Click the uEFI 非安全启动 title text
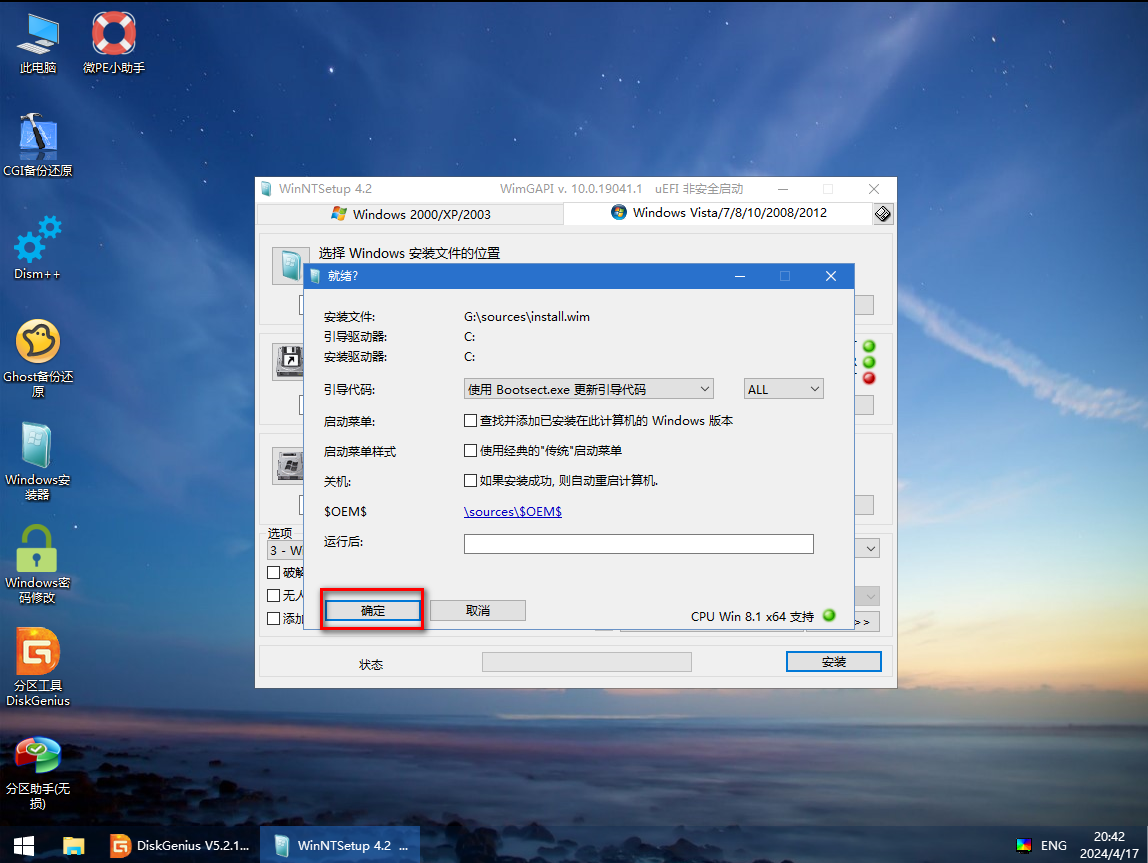 click(x=698, y=189)
